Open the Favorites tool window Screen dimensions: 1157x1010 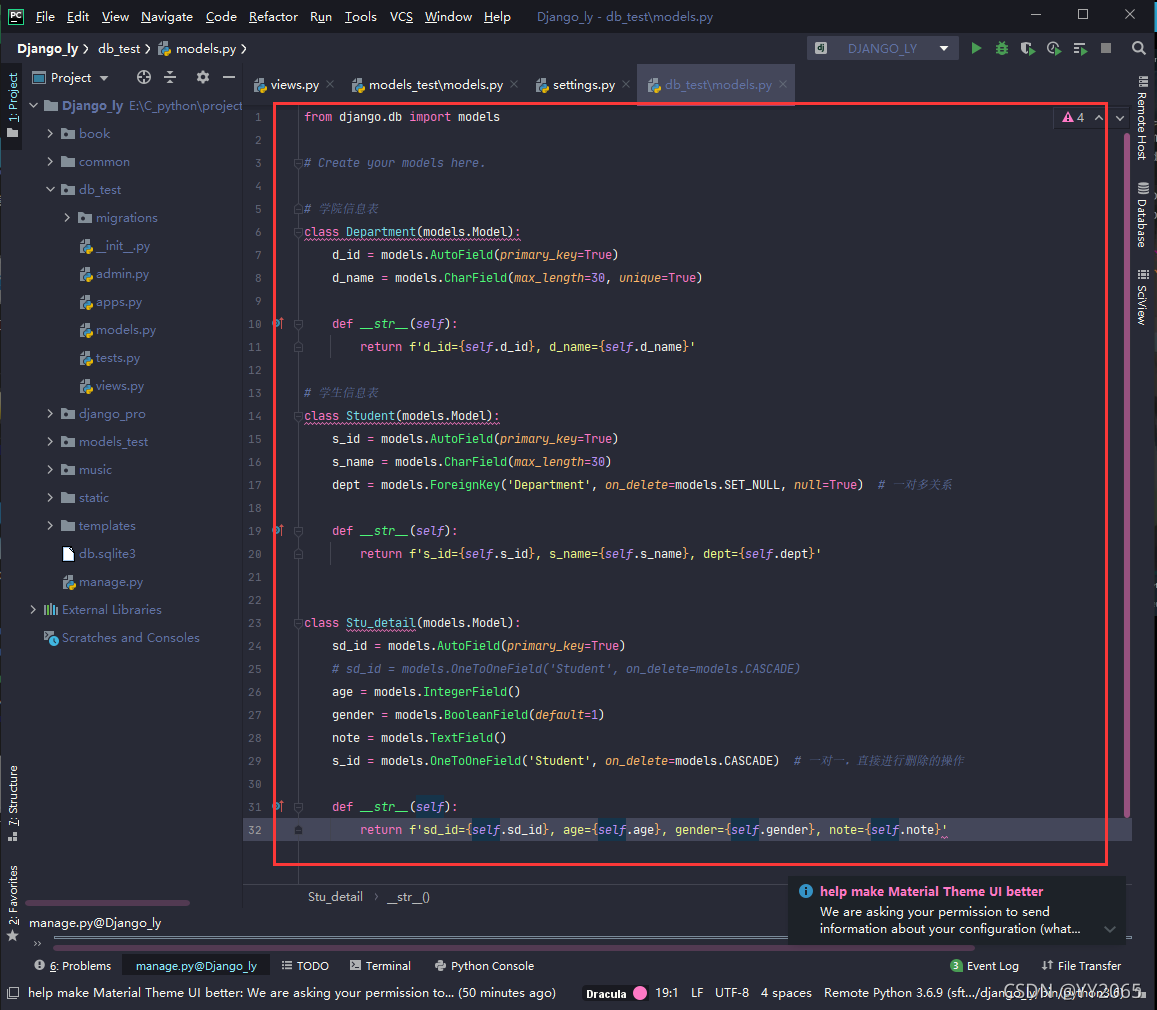tap(13, 902)
